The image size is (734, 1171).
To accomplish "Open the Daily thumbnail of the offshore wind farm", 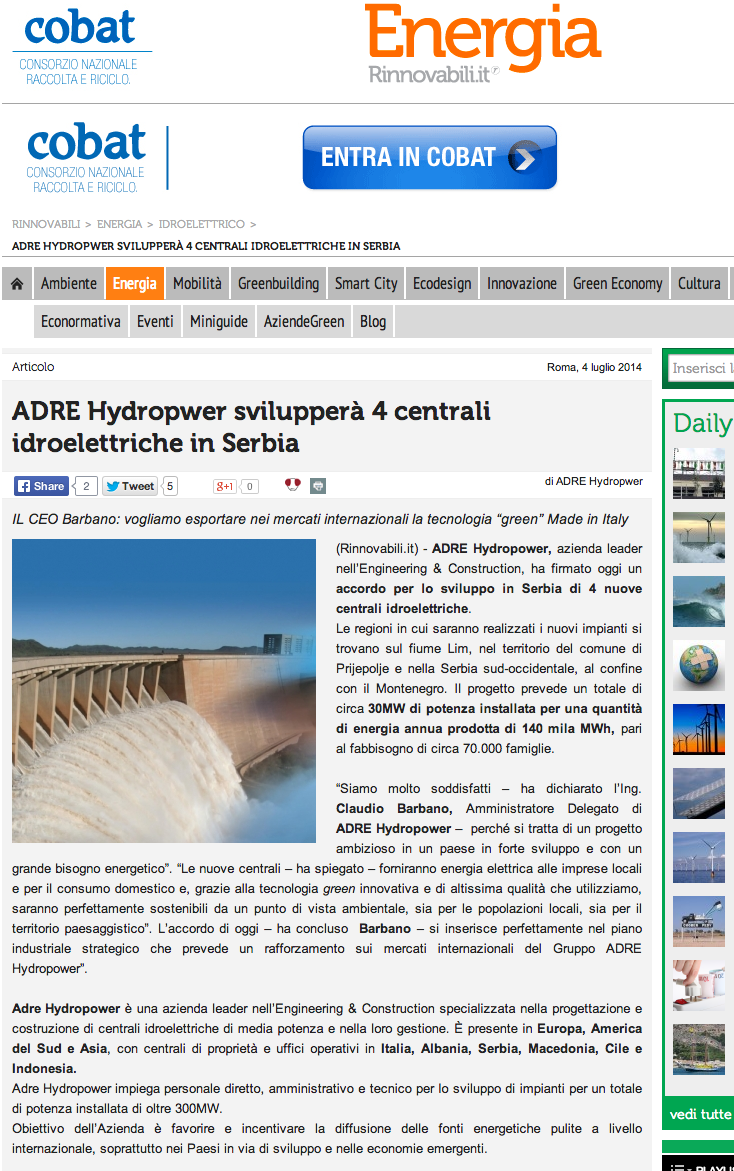I will (699, 857).
